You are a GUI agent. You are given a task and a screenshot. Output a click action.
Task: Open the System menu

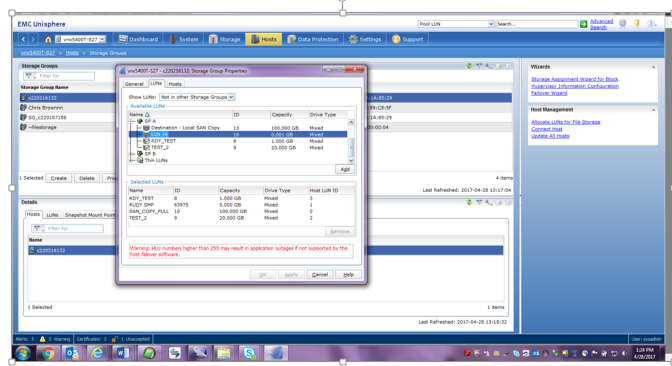(x=184, y=39)
